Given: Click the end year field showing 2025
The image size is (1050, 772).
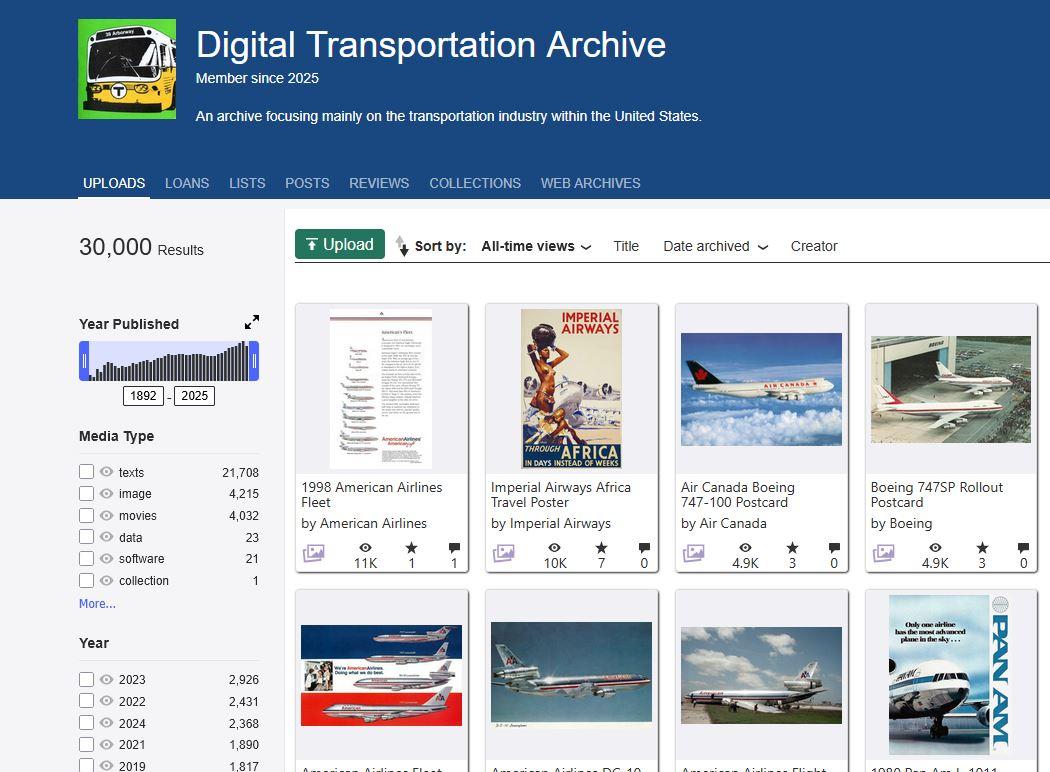Looking at the screenshot, I should pyautogui.click(x=194, y=396).
